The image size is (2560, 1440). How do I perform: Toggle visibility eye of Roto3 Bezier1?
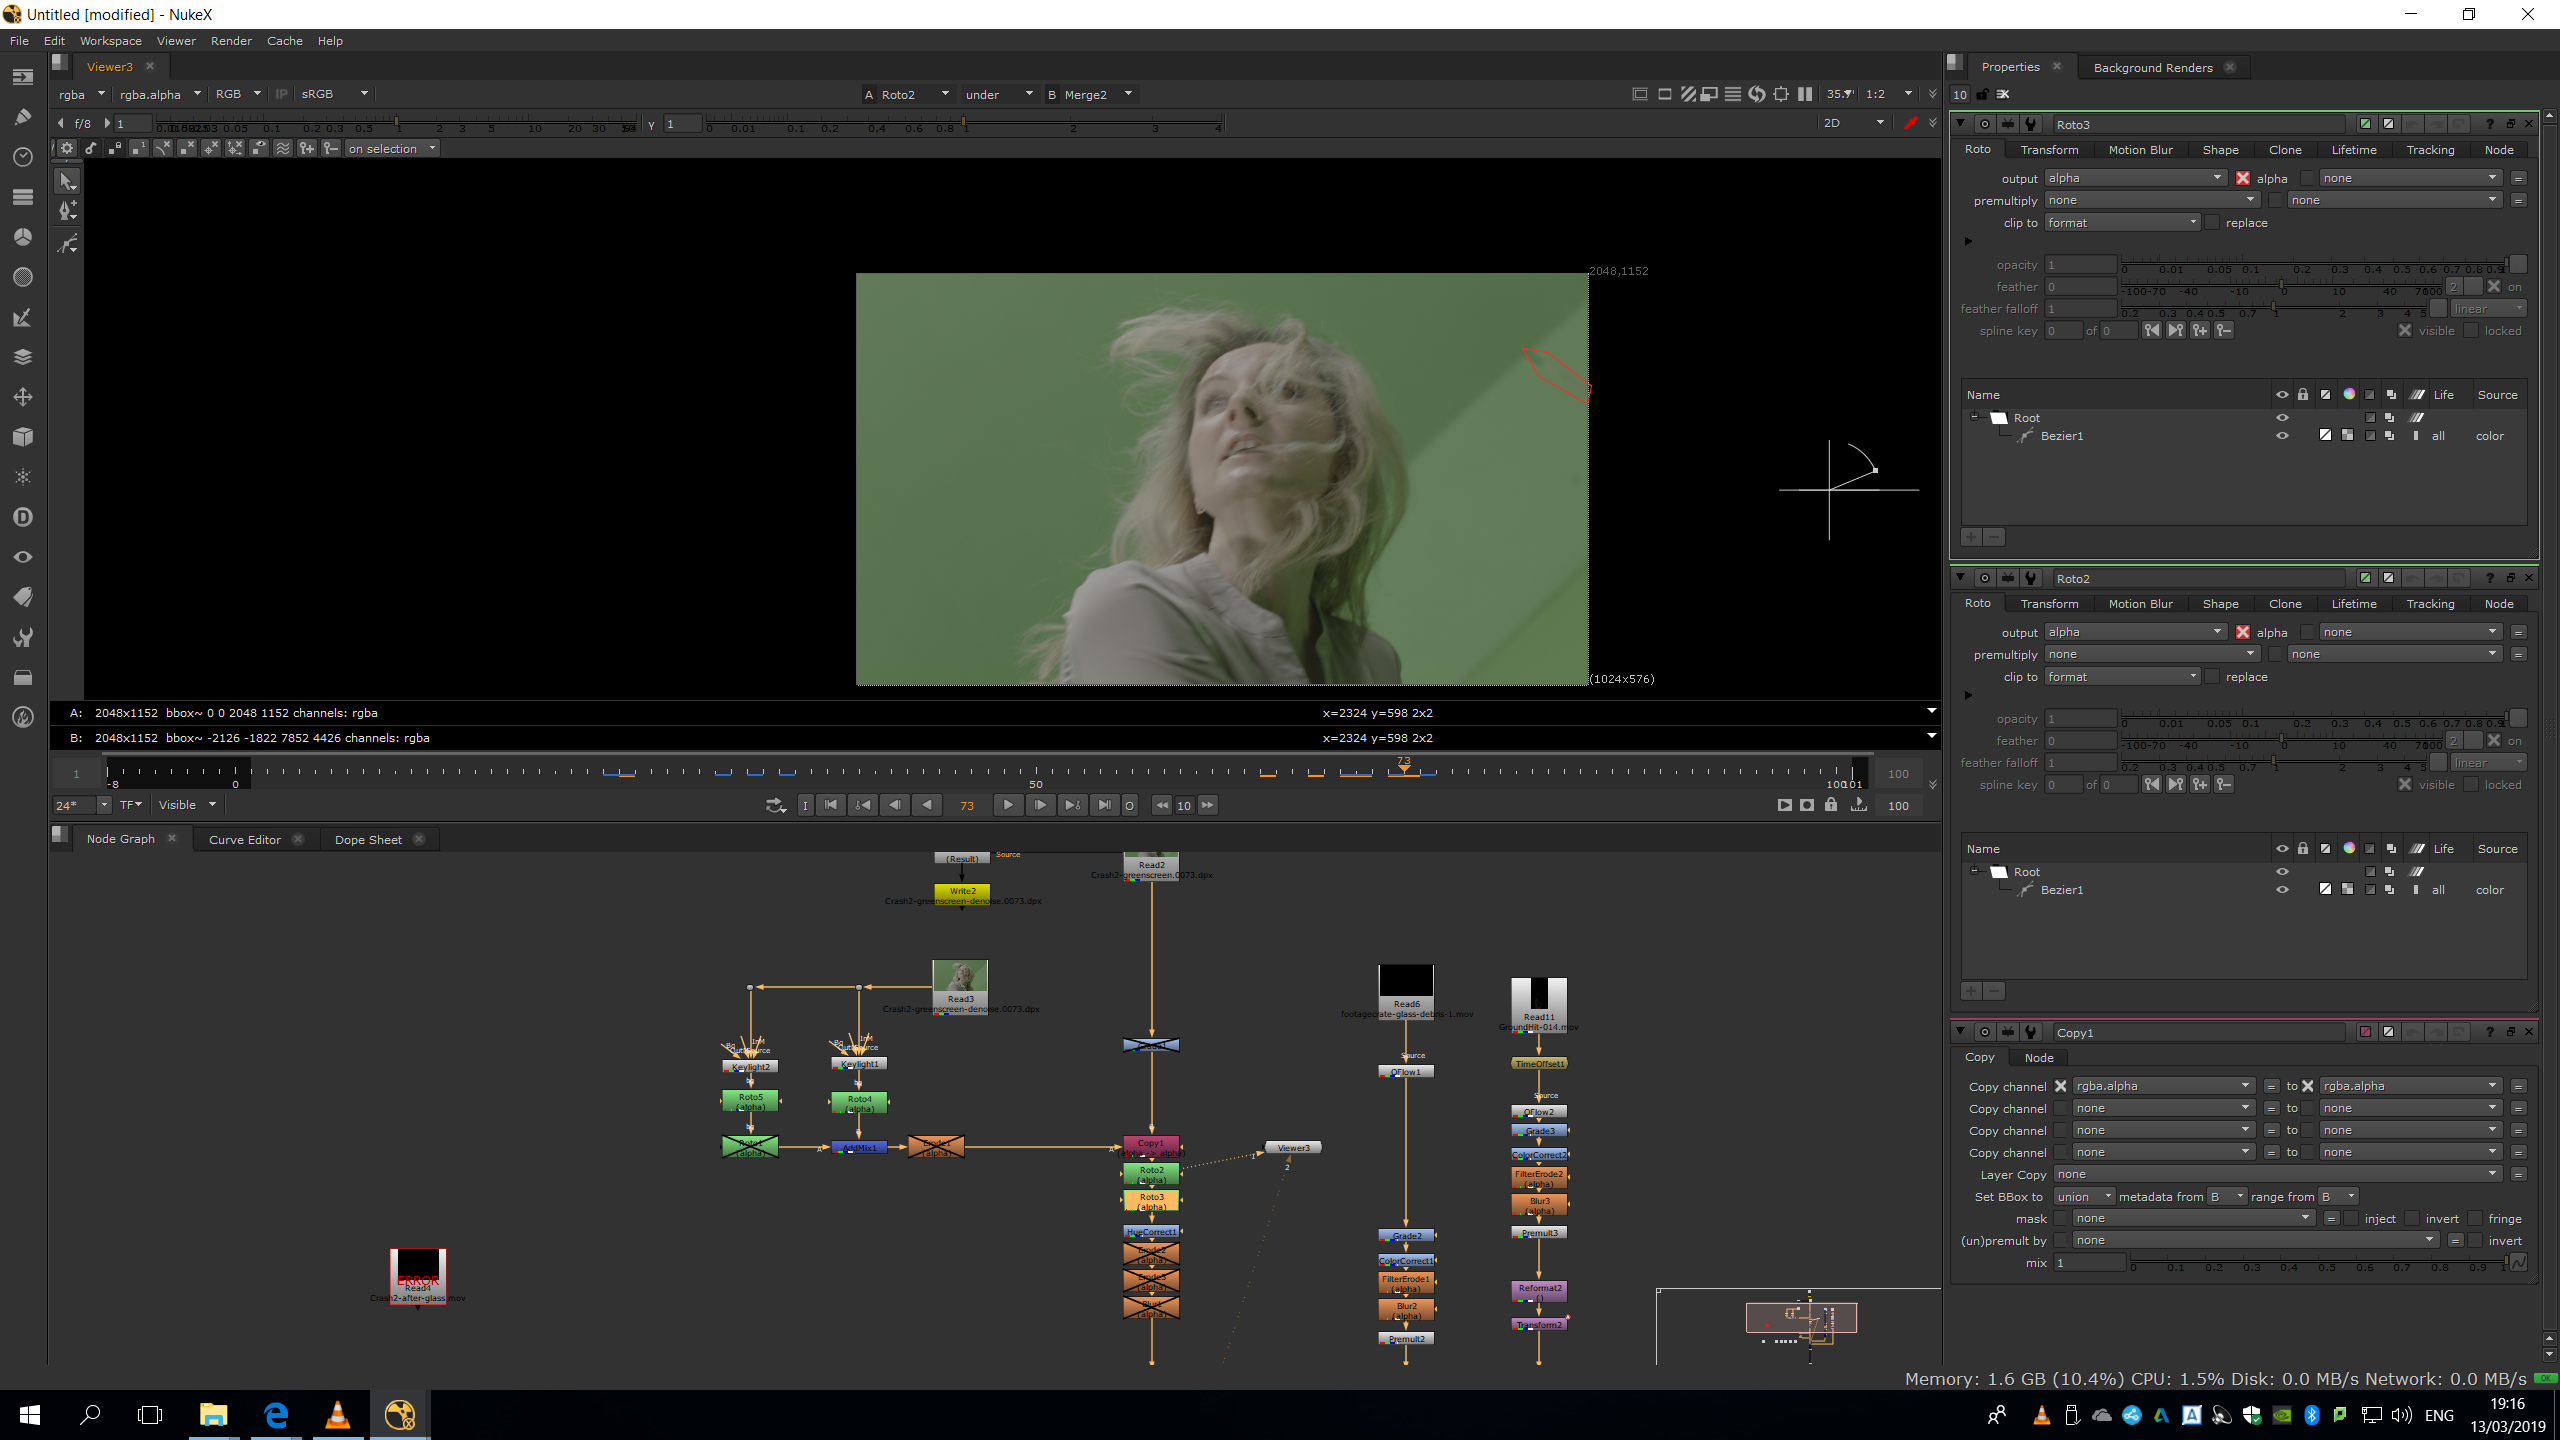point(2282,436)
